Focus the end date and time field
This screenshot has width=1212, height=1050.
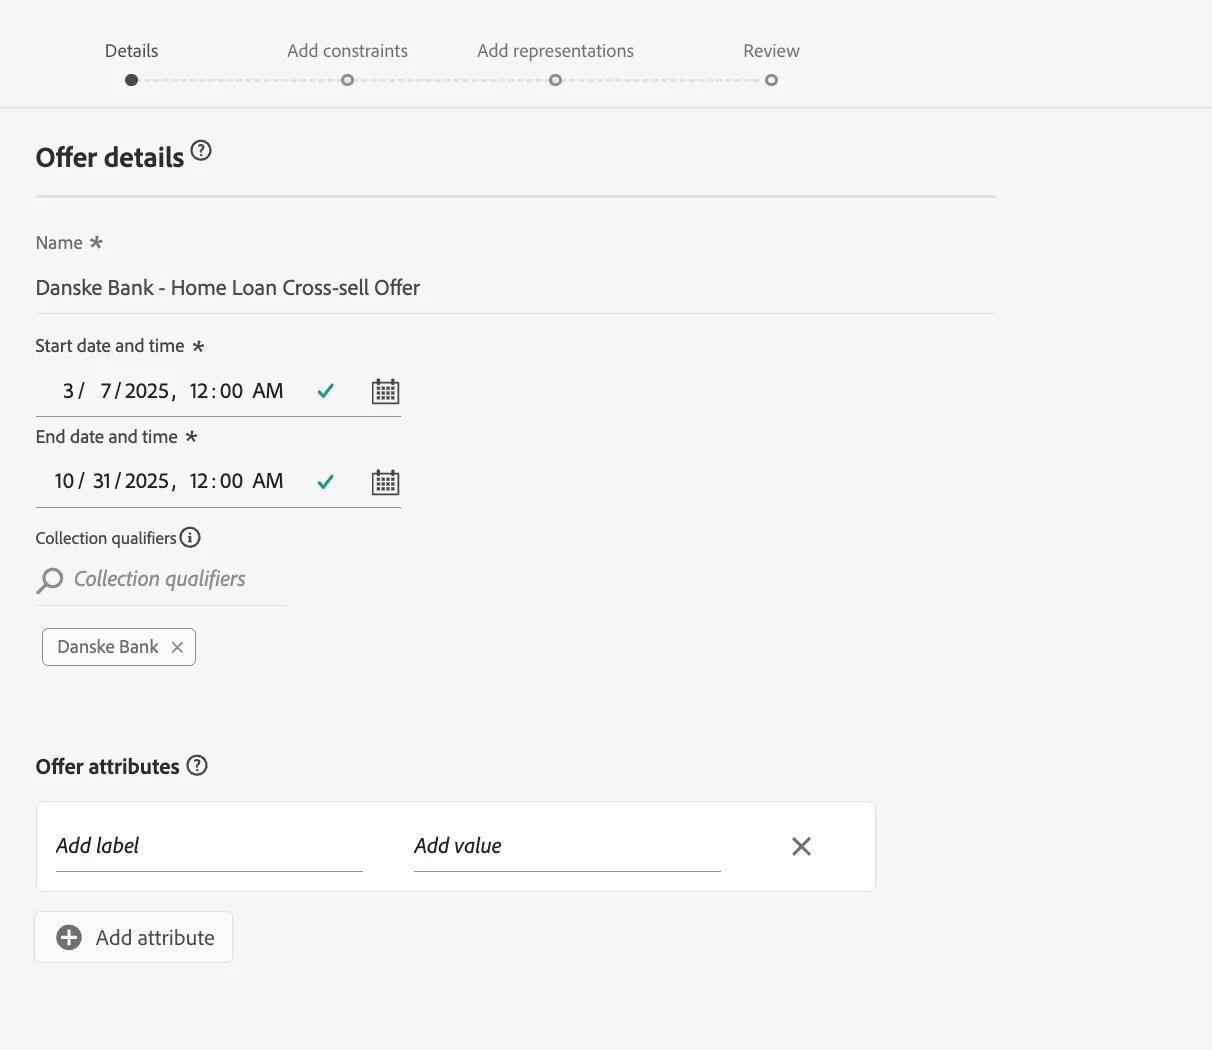[x=218, y=482]
